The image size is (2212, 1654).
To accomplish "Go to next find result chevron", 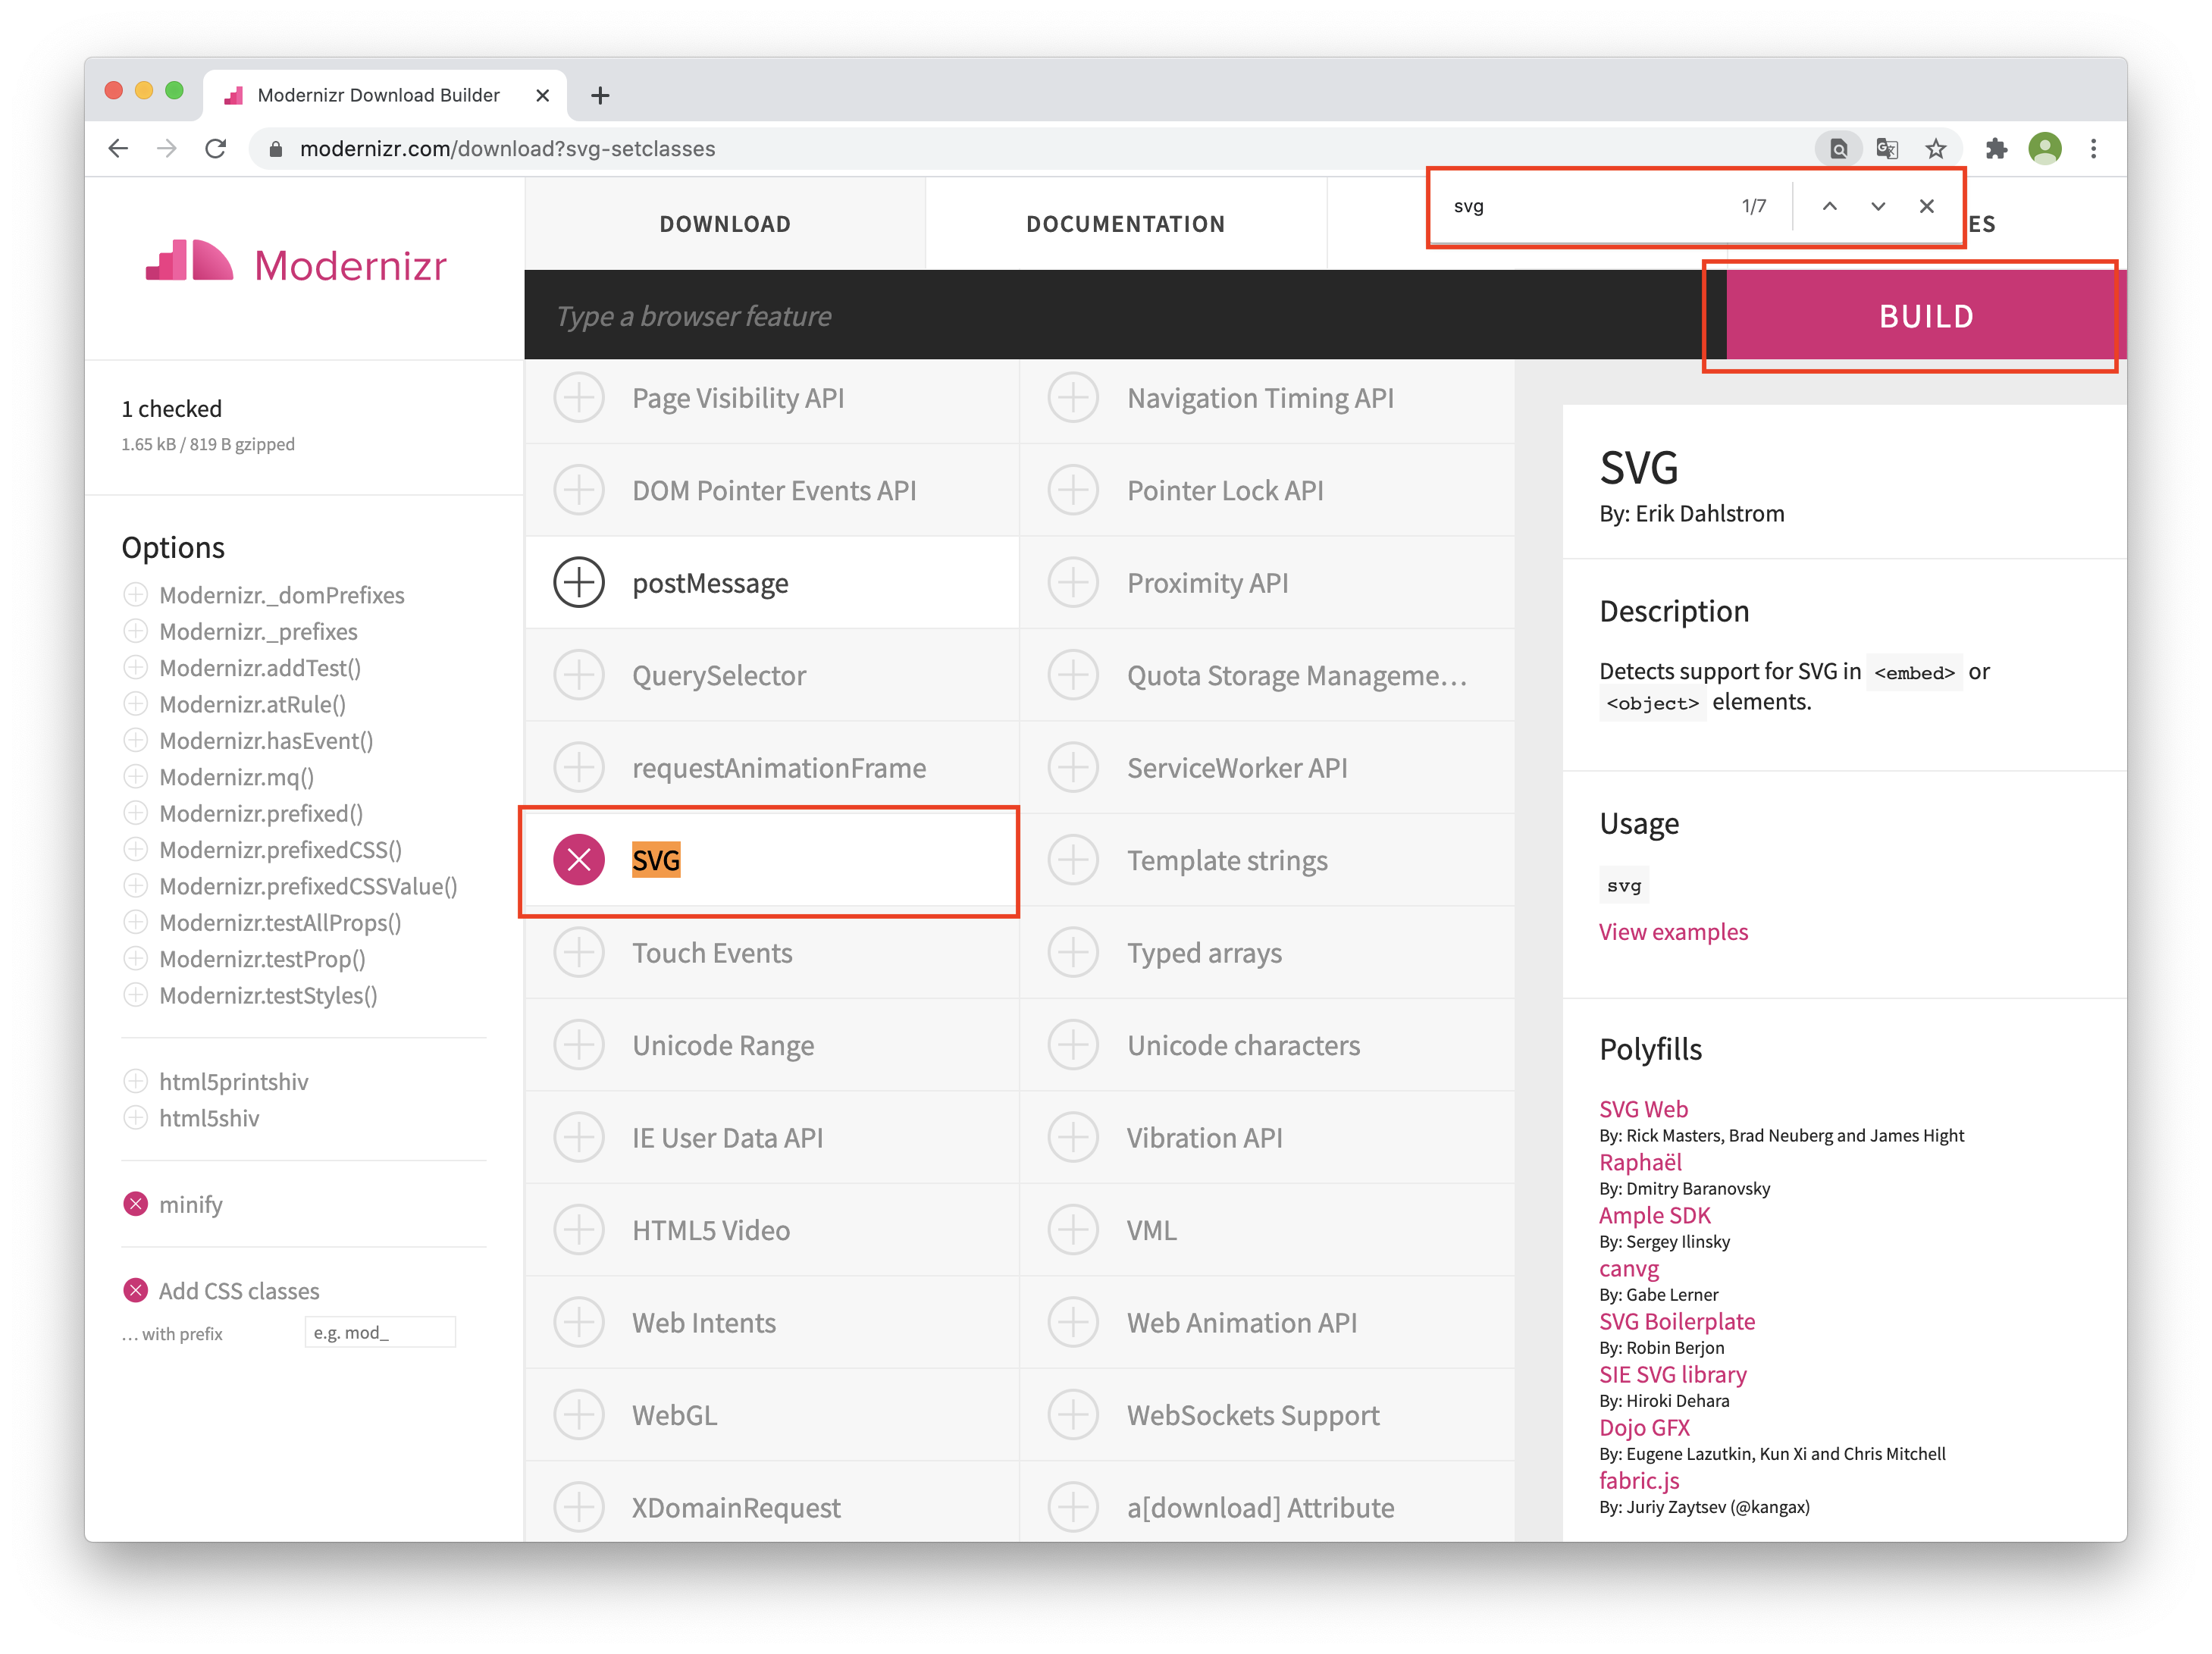I will coord(1877,206).
